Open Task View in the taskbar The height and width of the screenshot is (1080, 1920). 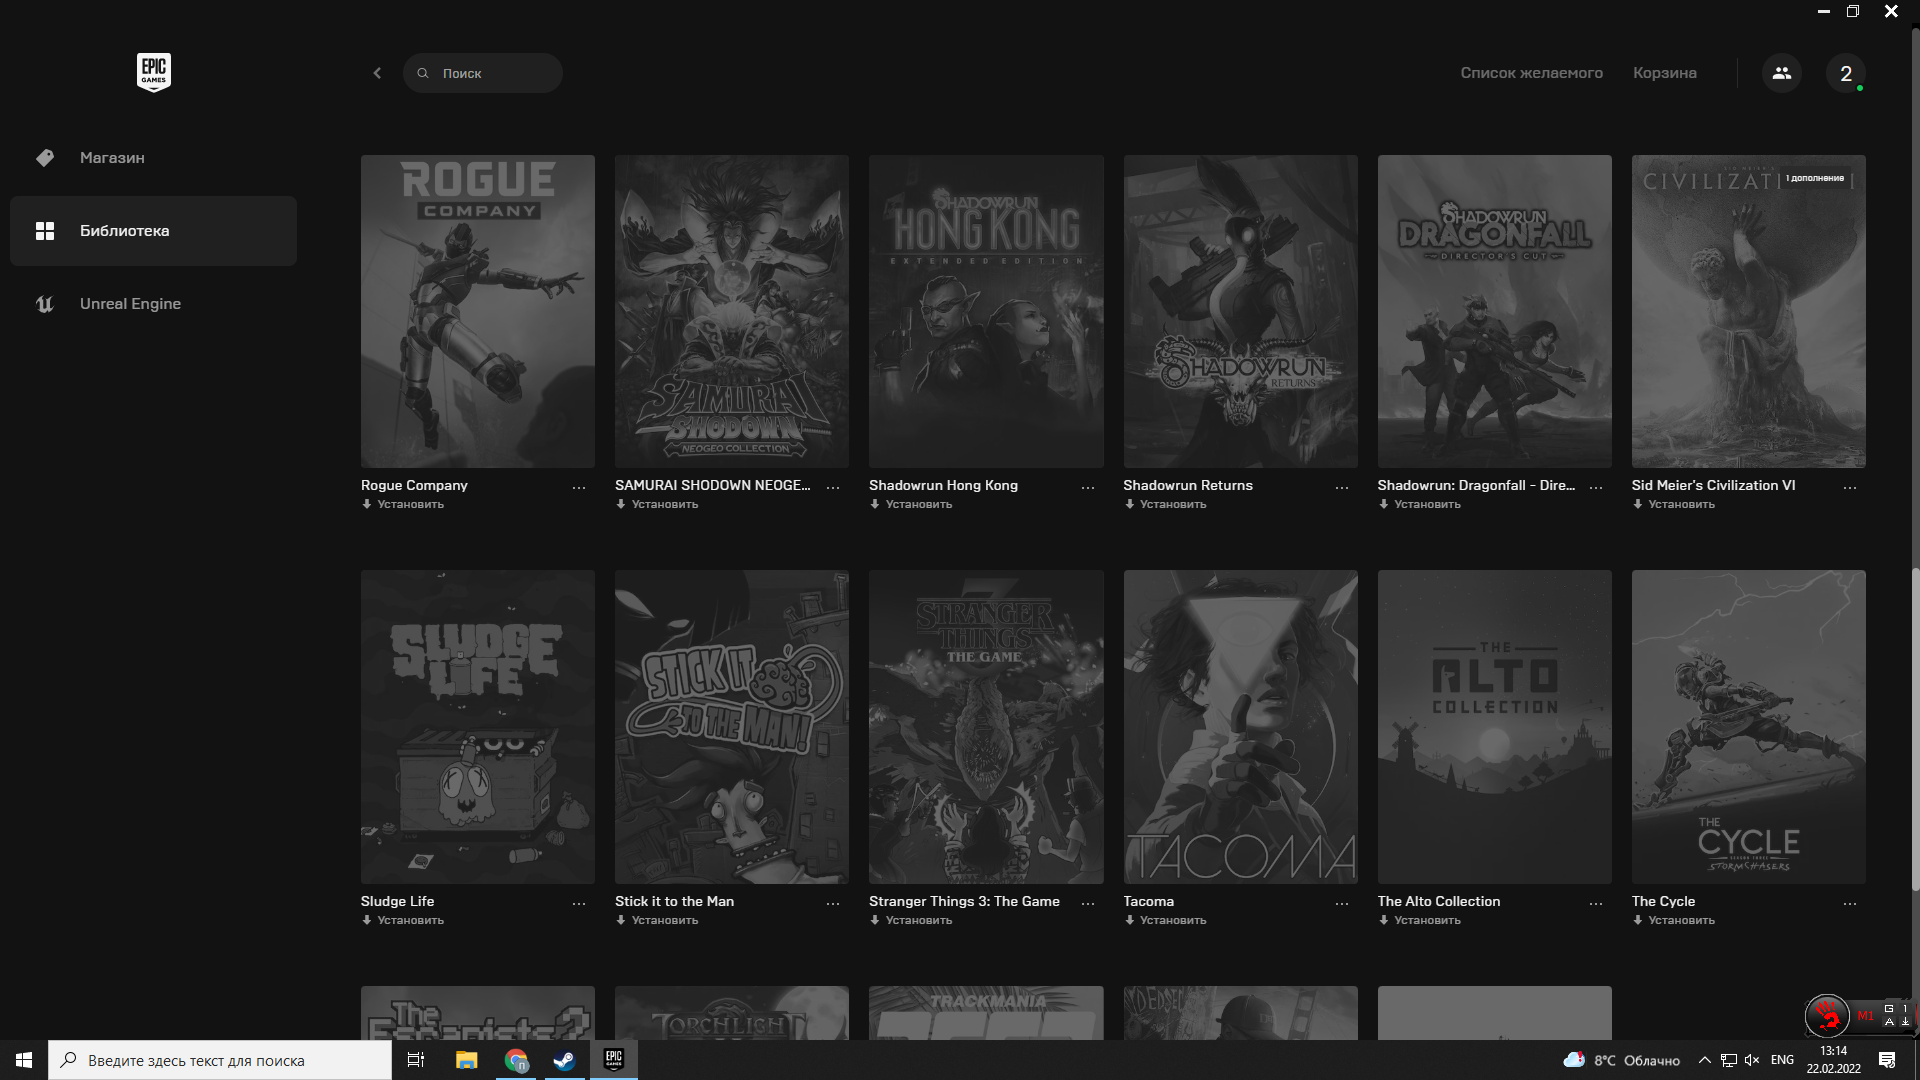416,1060
